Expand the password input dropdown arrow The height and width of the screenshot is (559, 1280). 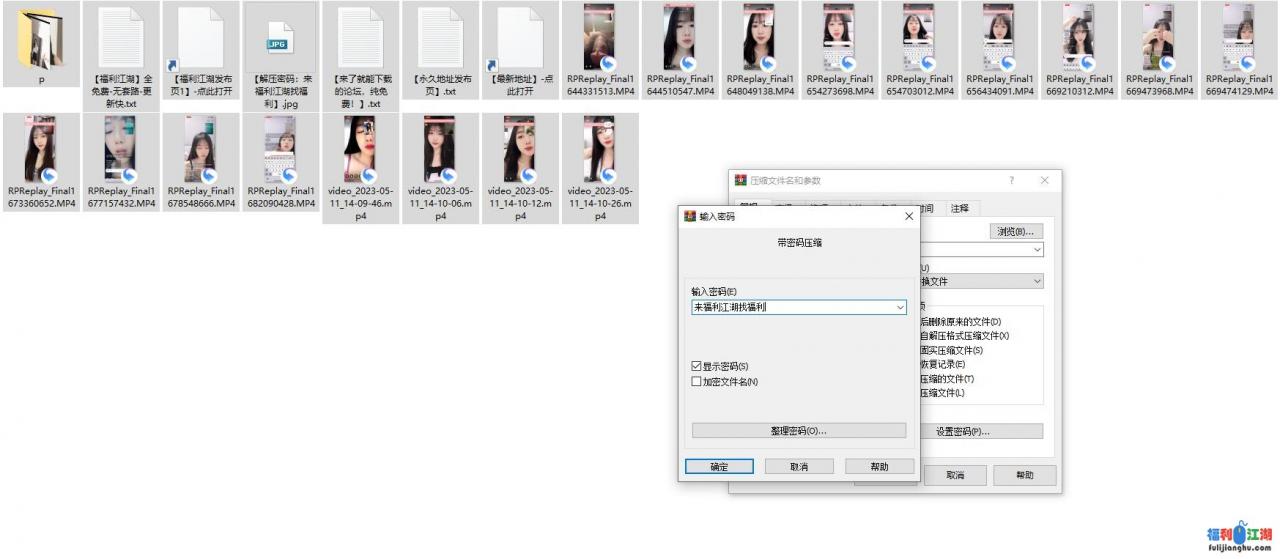[x=900, y=308]
